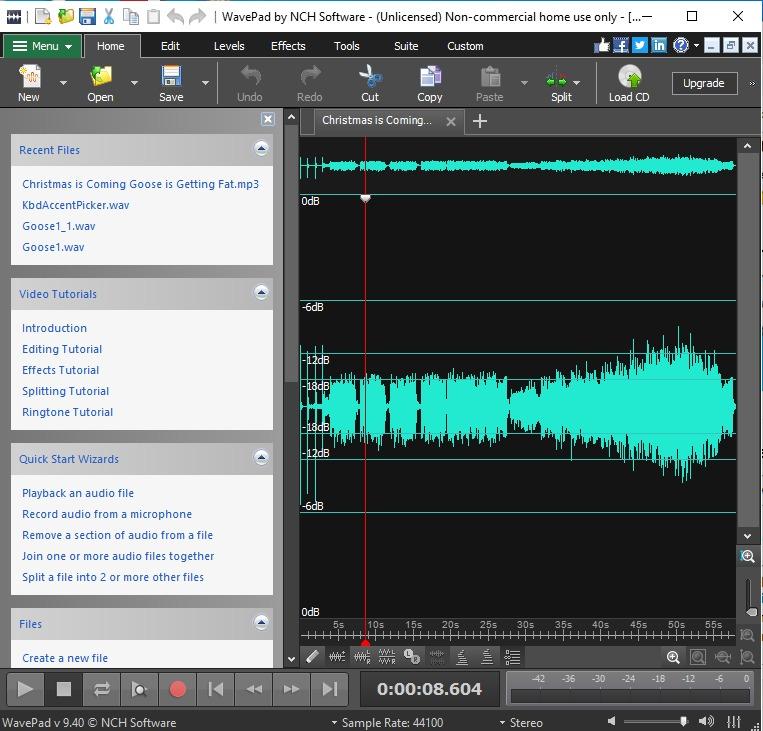
Task: Click the zoom to selection icon at the end of the bottom zoom row
Action: (x=747, y=657)
